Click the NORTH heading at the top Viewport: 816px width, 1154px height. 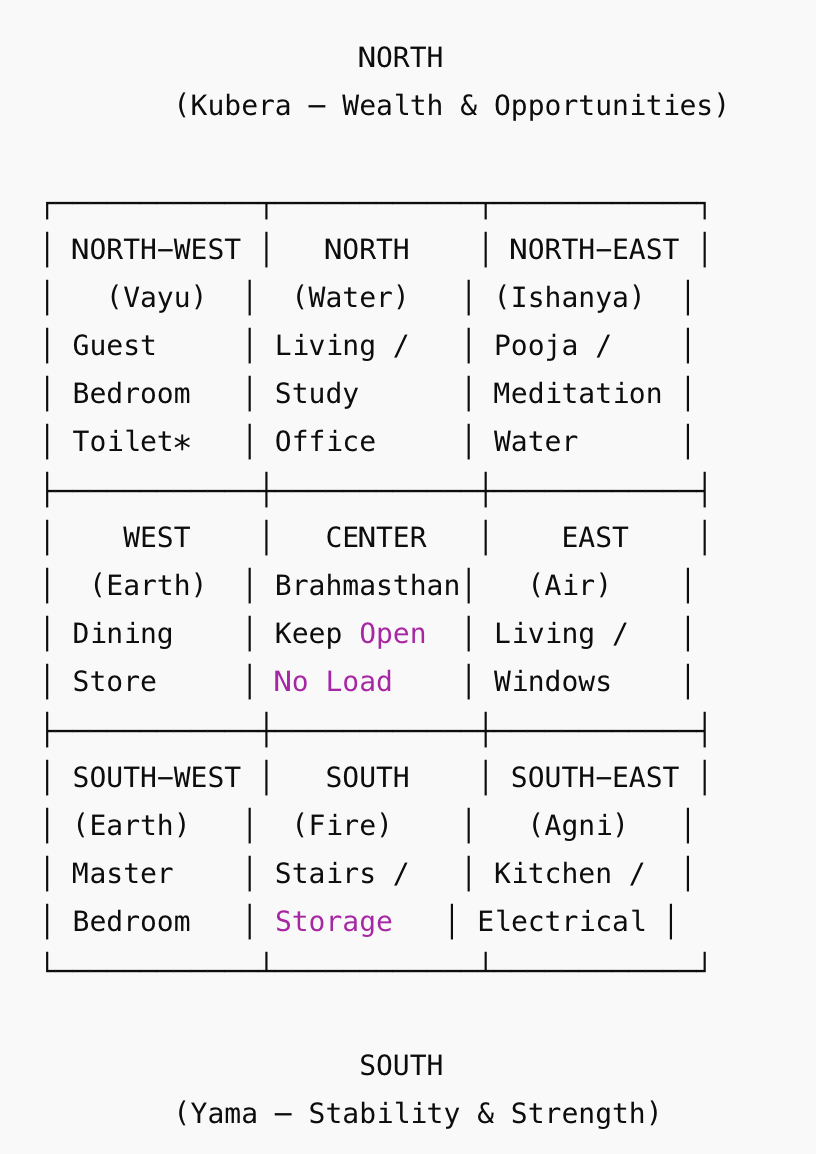tap(400, 58)
